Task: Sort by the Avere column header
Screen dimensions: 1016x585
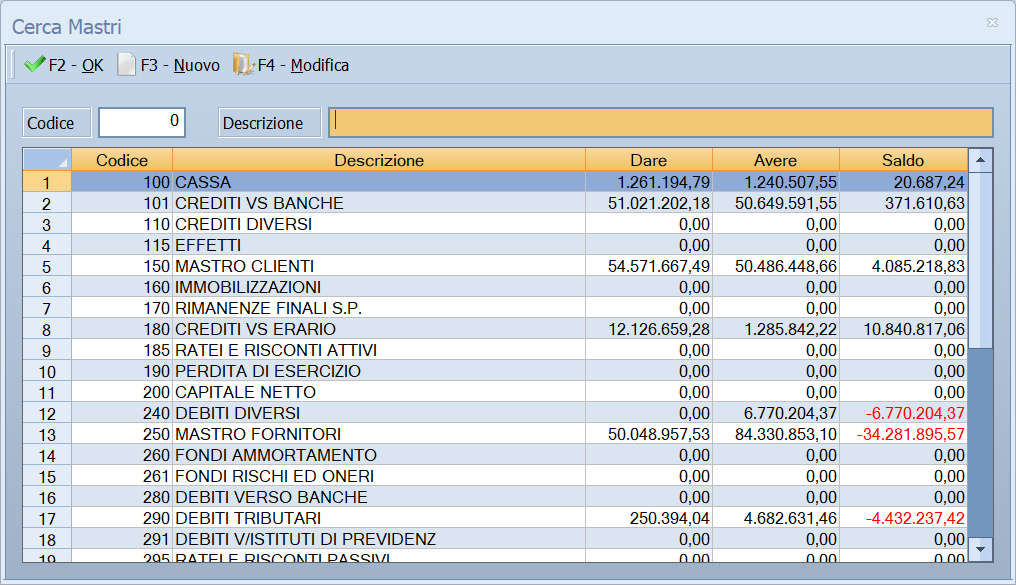Action: pos(776,160)
